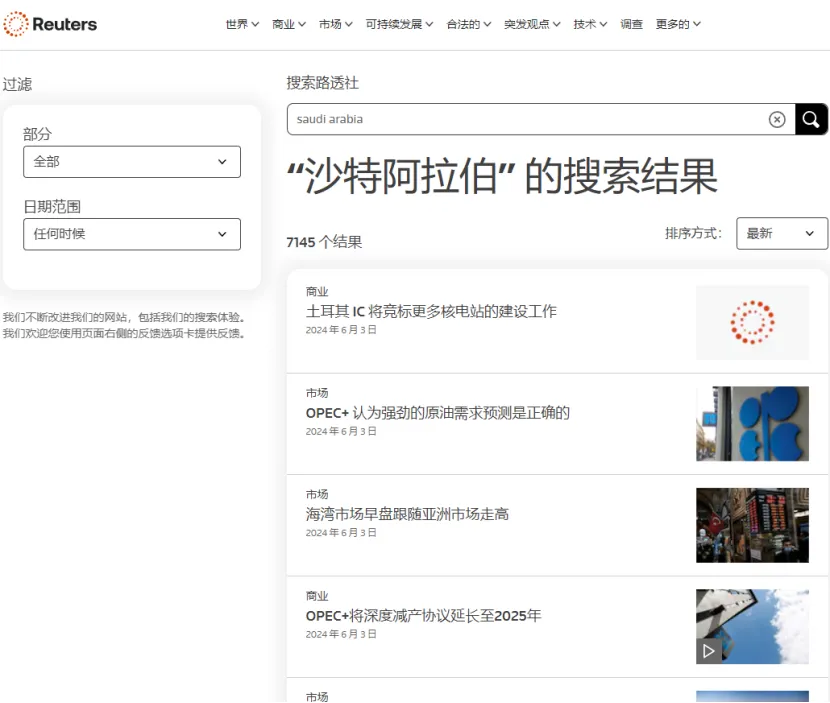Expand the 市场 menu in navigation
The image size is (830, 703).
336,24
